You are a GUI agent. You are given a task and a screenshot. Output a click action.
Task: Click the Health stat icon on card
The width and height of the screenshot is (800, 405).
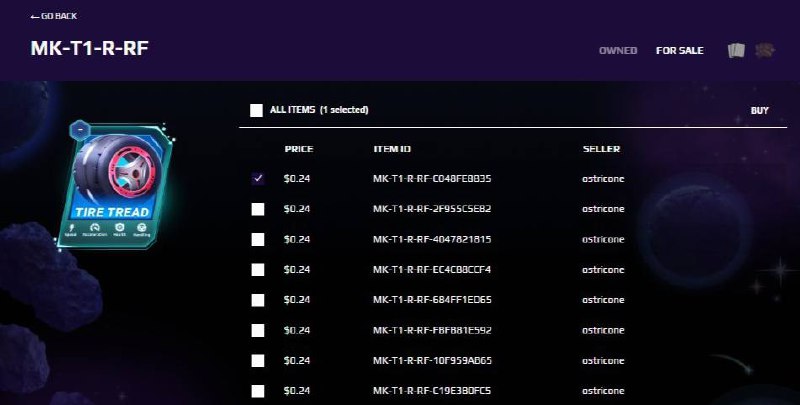point(119,227)
